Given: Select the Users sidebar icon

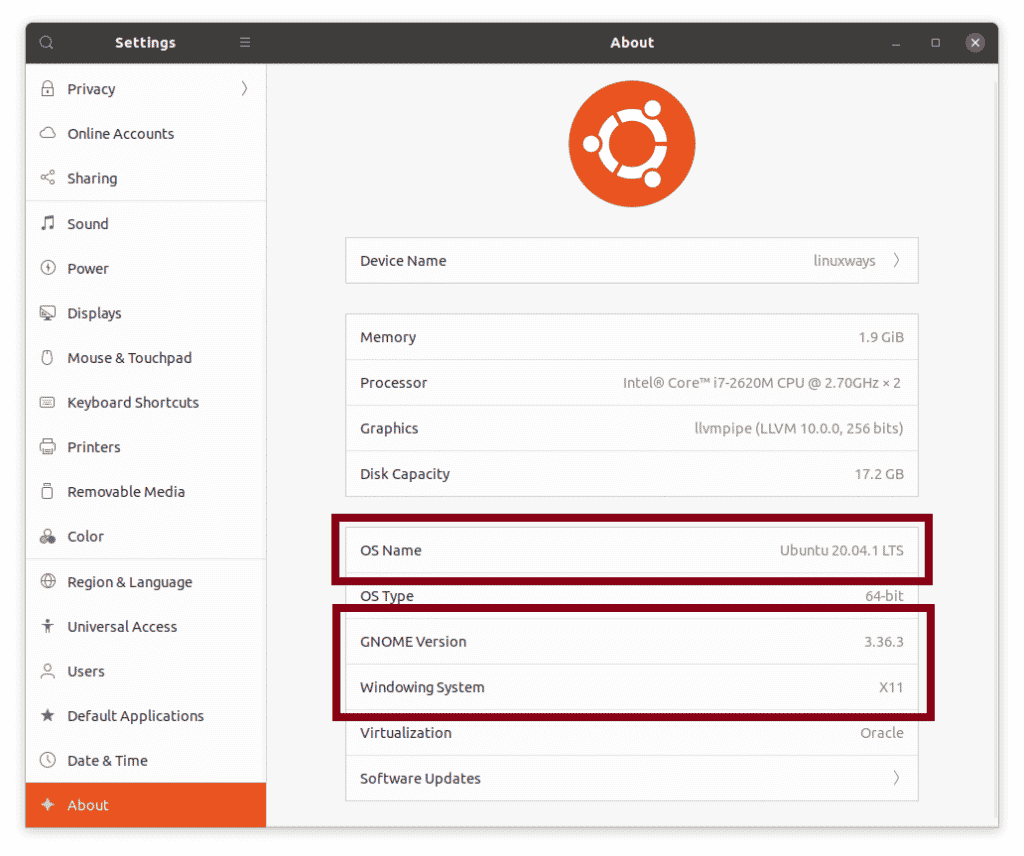Looking at the screenshot, I should (x=48, y=671).
